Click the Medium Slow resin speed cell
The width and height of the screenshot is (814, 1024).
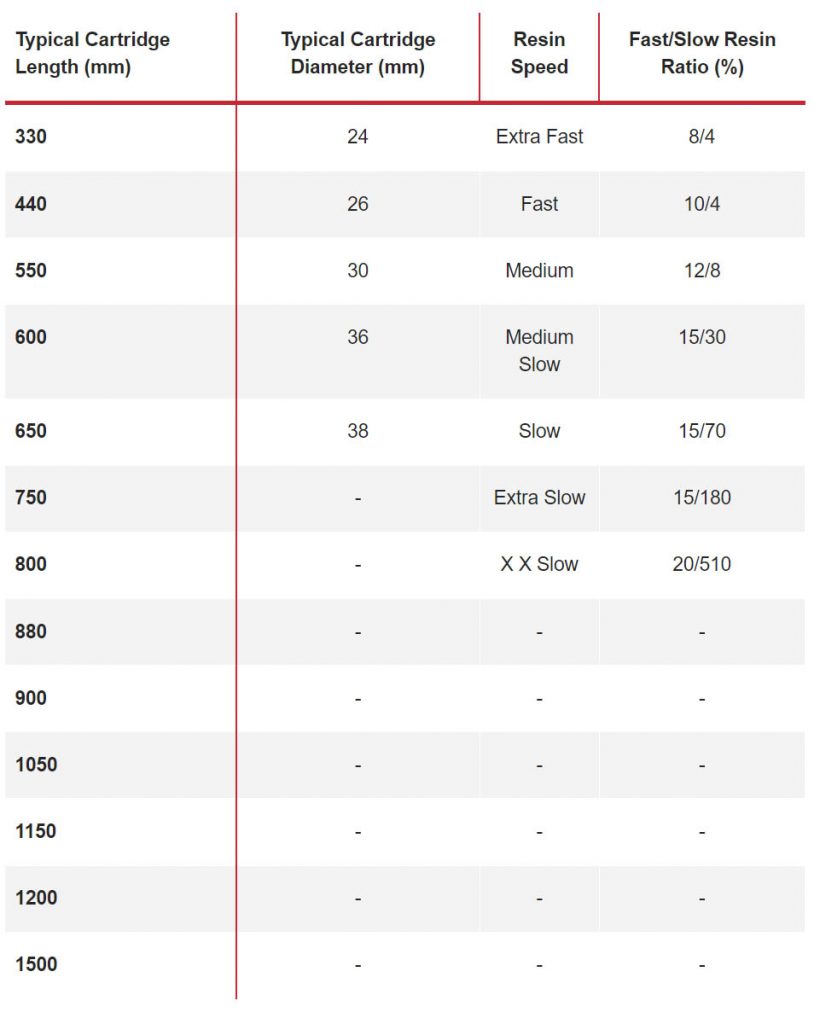point(539,351)
